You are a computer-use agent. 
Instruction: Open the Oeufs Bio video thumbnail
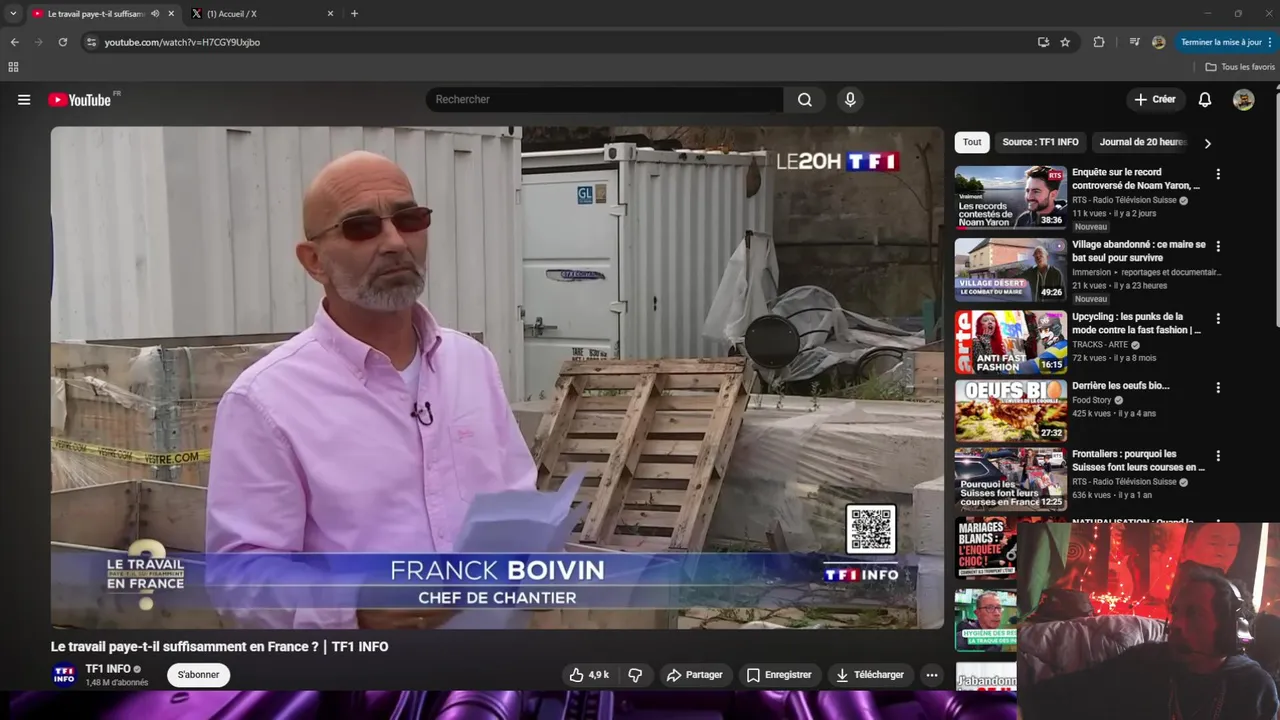[1010, 411]
